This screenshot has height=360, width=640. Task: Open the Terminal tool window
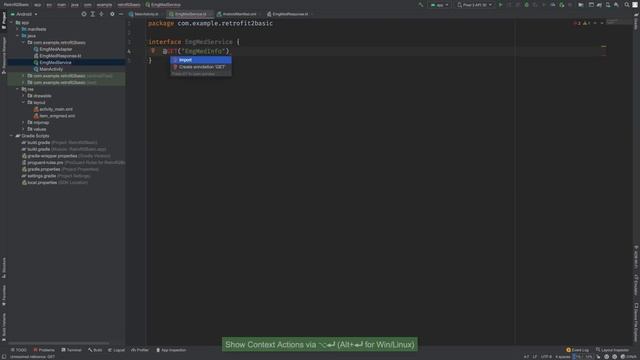(x=71, y=350)
